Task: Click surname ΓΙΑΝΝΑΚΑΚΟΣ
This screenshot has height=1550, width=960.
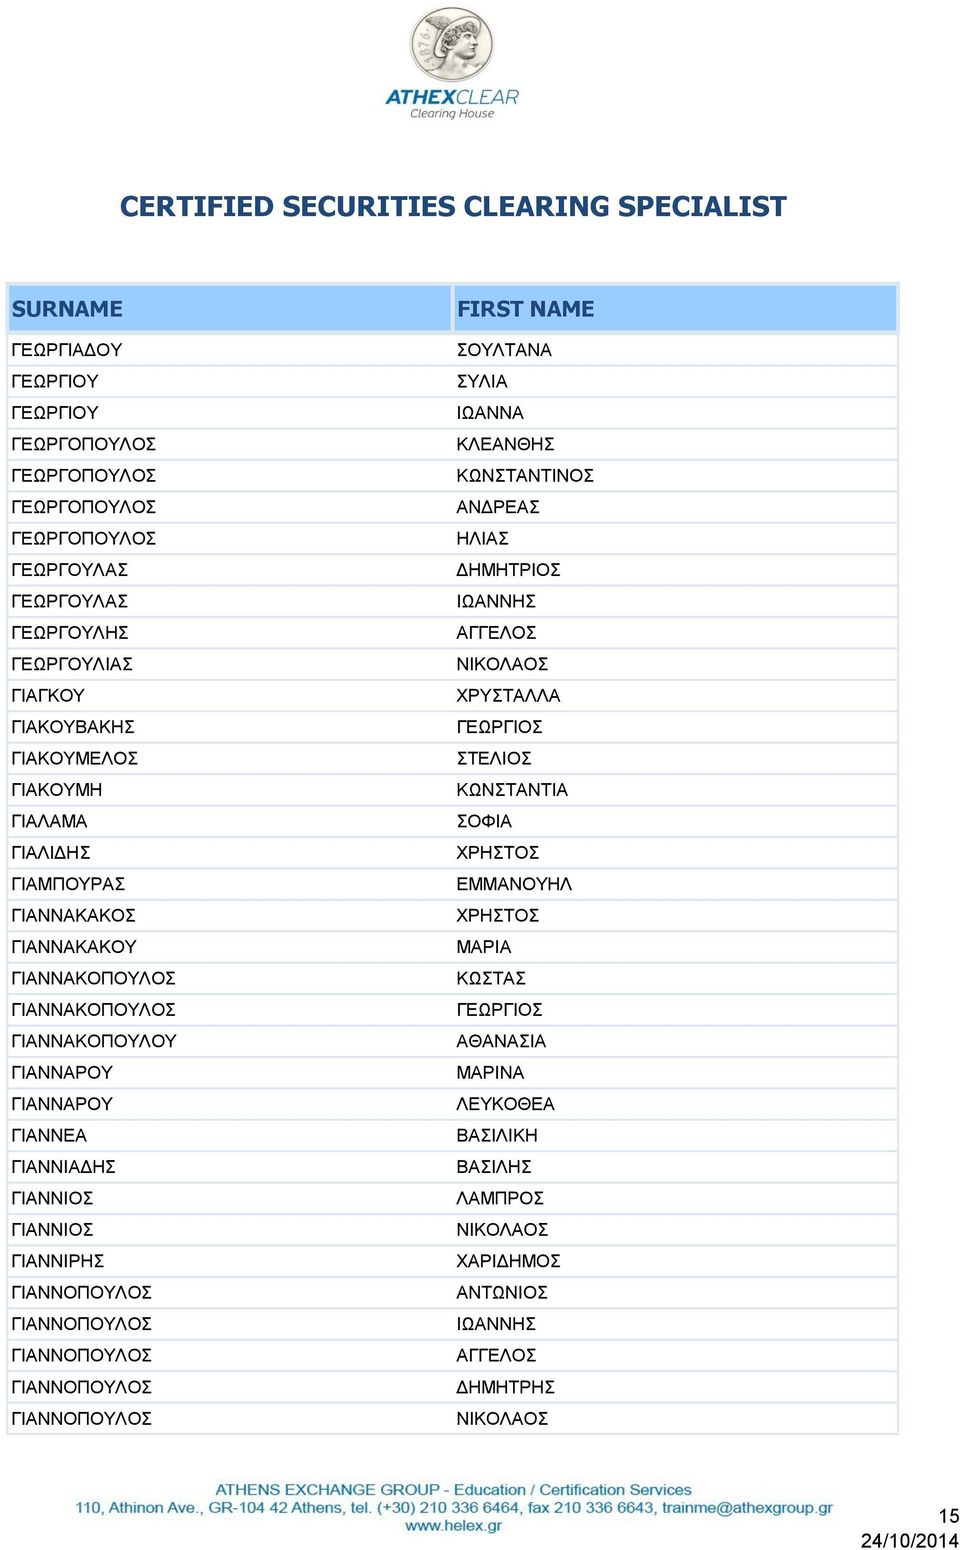Action: point(73,916)
